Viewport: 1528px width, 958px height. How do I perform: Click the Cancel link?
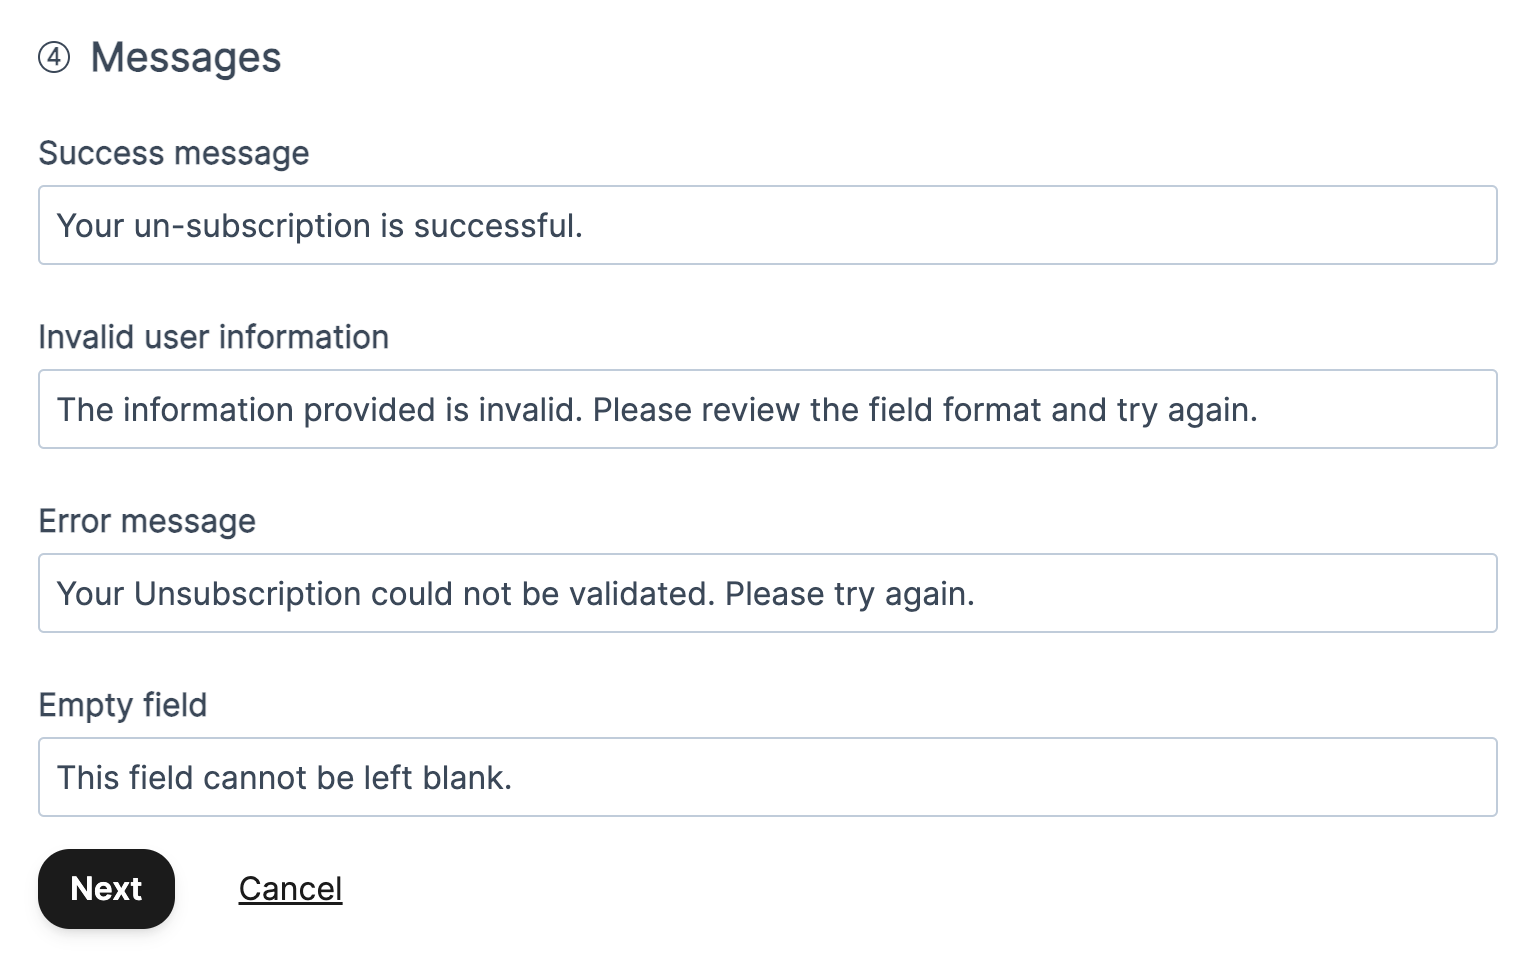[290, 888]
